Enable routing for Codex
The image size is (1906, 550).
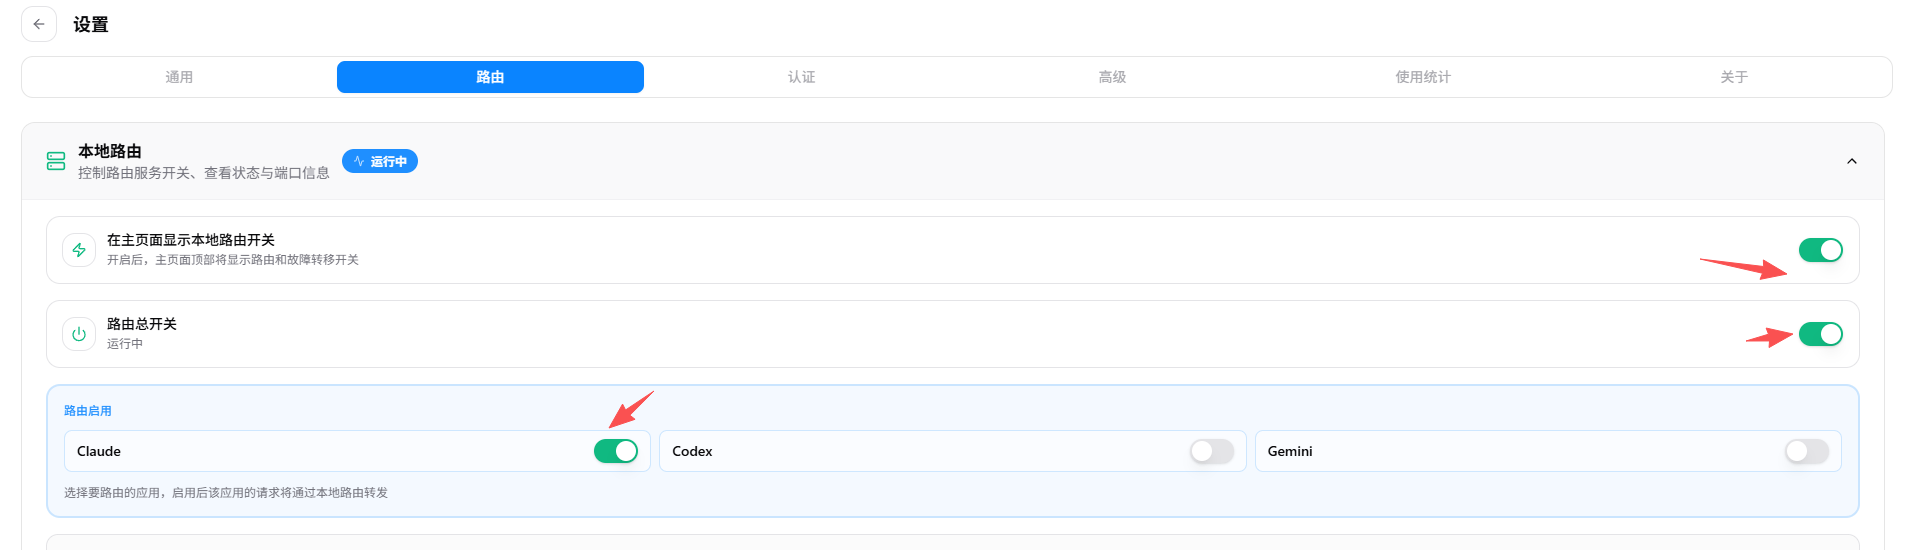tap(1212, 451)
